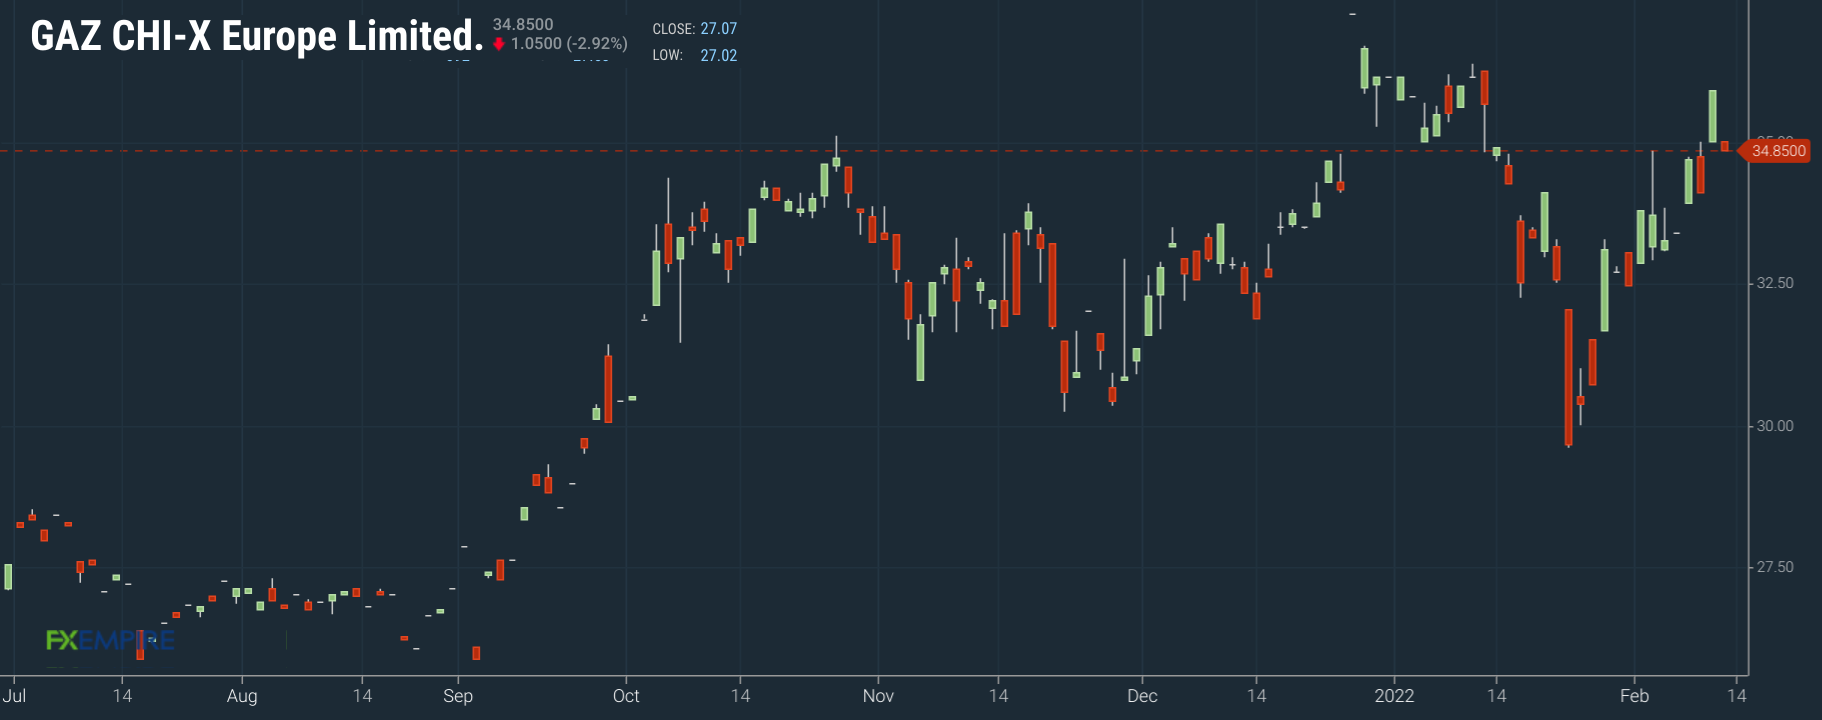
Task: Click the Oct label on time axis
Action: [x=626, y=695]
